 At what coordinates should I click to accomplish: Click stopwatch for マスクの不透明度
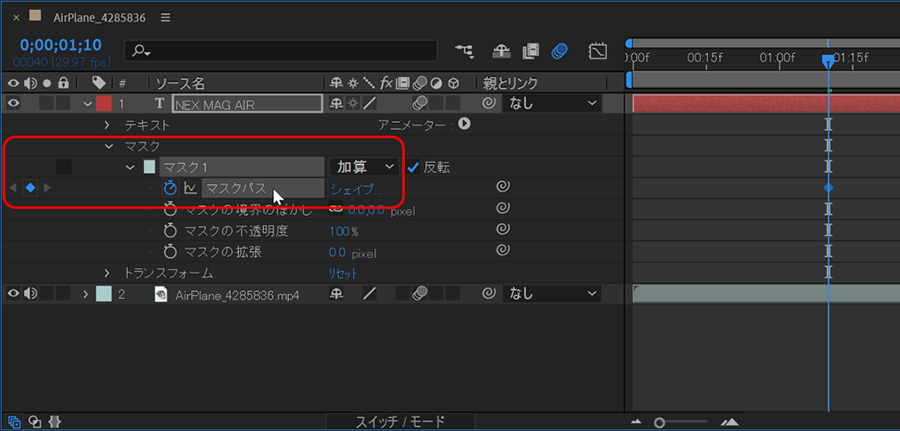[170, 231]
